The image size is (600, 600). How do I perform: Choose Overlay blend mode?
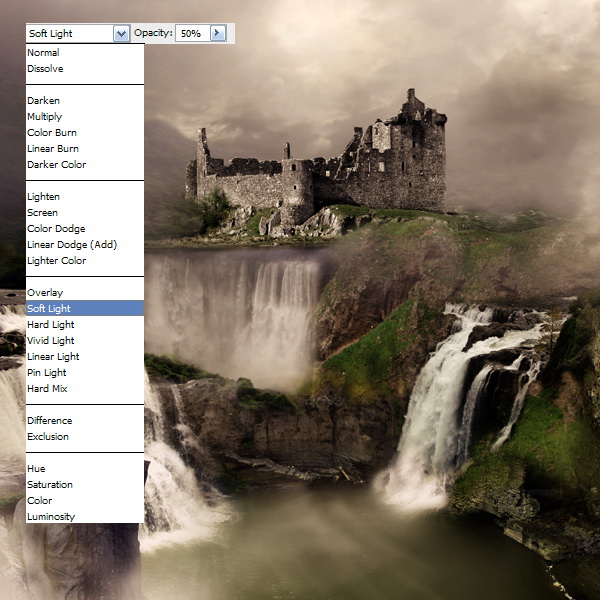[x=45, y=293]
